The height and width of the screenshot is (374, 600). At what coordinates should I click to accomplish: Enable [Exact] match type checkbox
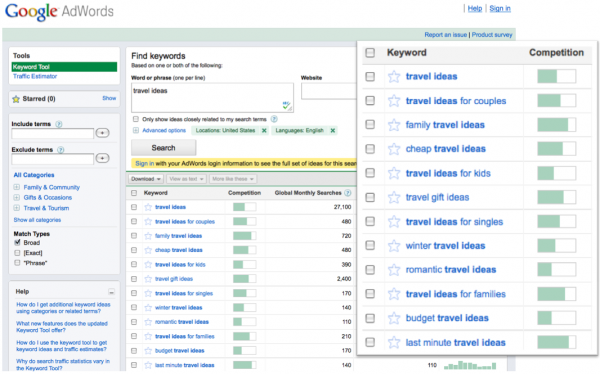coord(17,253)
